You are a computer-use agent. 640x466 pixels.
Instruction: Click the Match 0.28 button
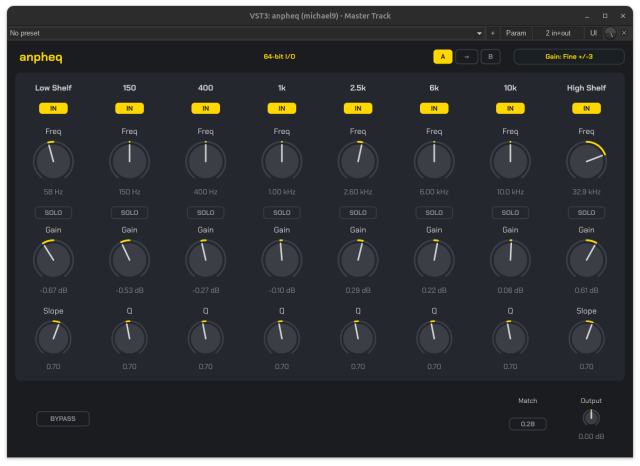[528, 424]
